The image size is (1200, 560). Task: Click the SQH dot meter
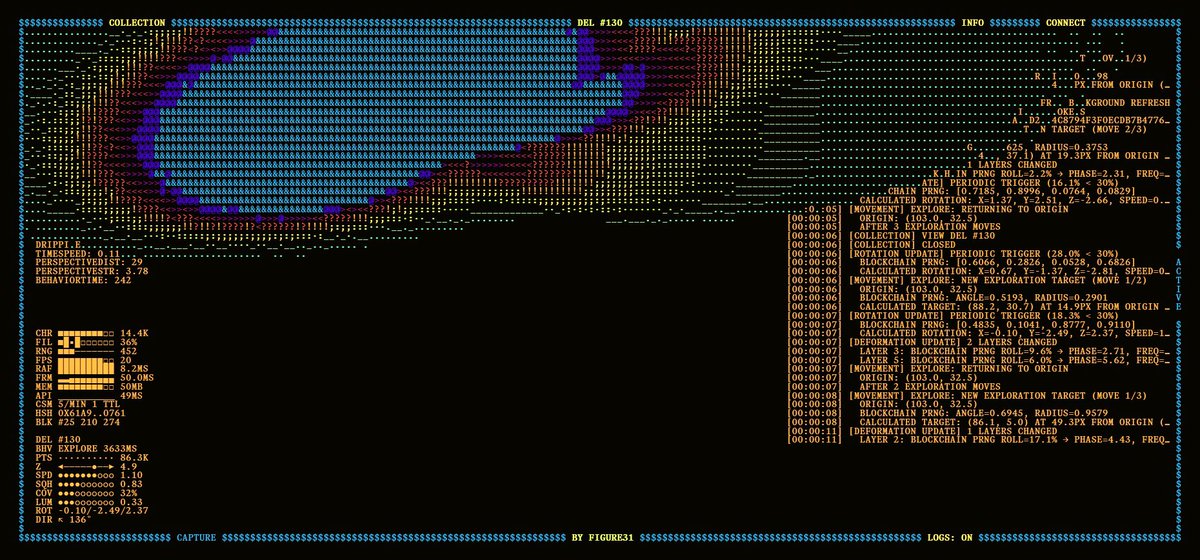(85, 484)
